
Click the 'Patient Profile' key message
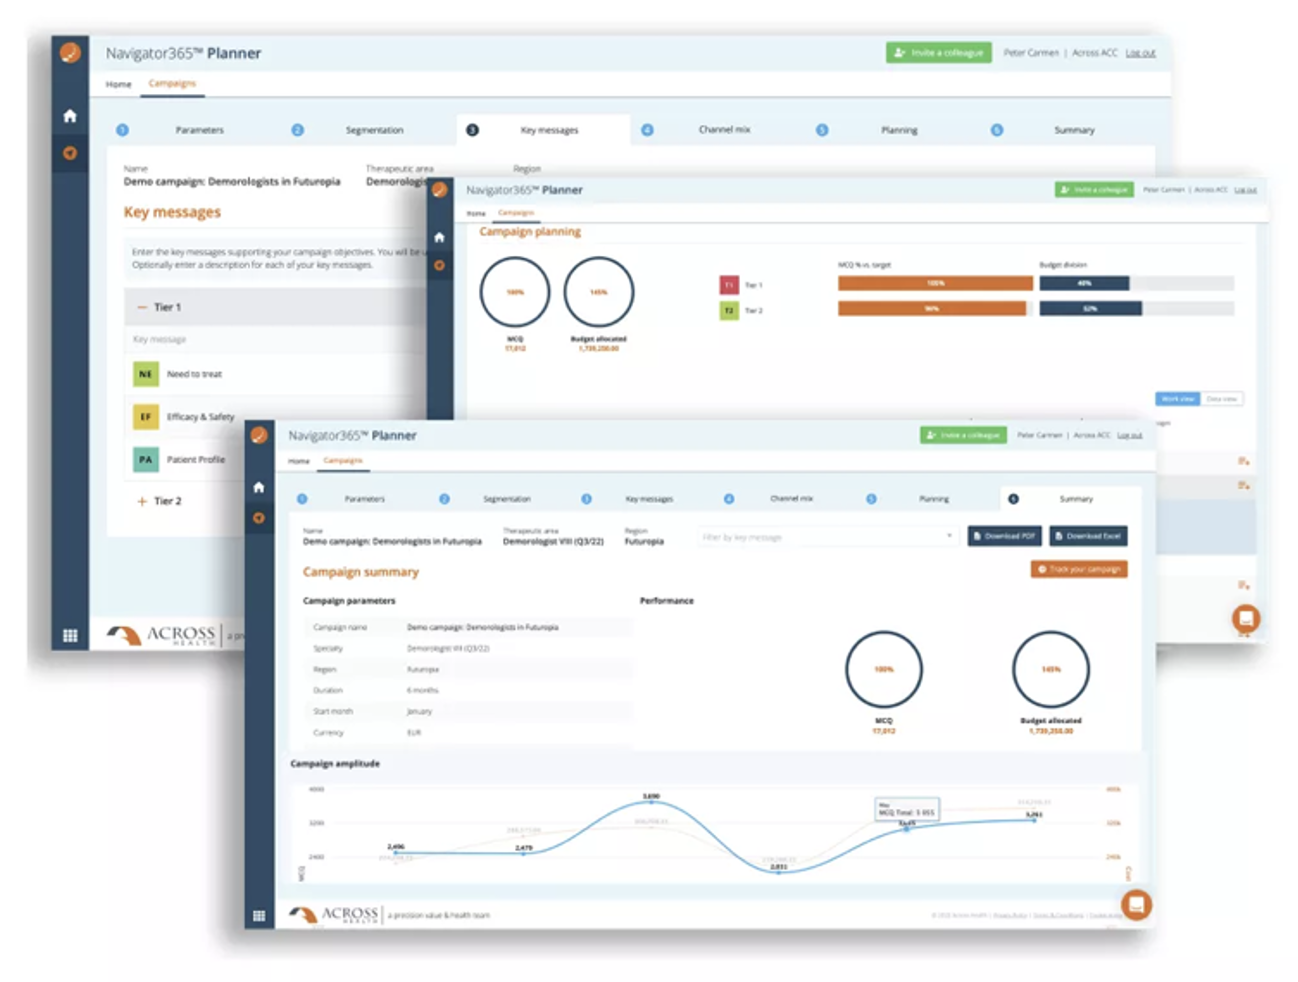[196, 459]
